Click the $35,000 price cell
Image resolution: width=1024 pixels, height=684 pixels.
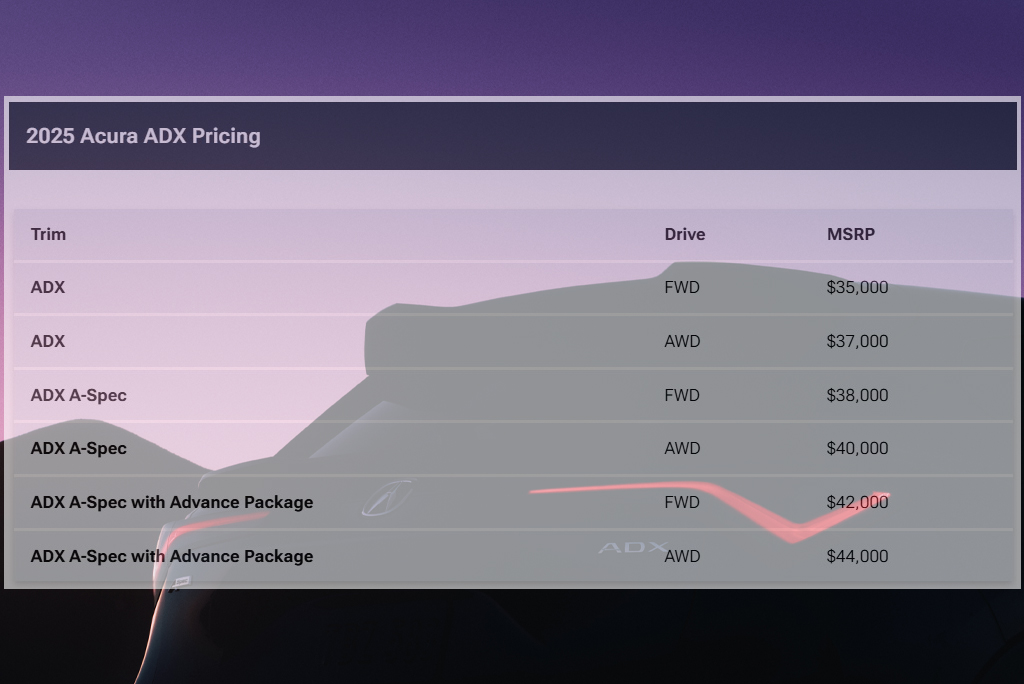pyautogui.click(x=857, y=288)
